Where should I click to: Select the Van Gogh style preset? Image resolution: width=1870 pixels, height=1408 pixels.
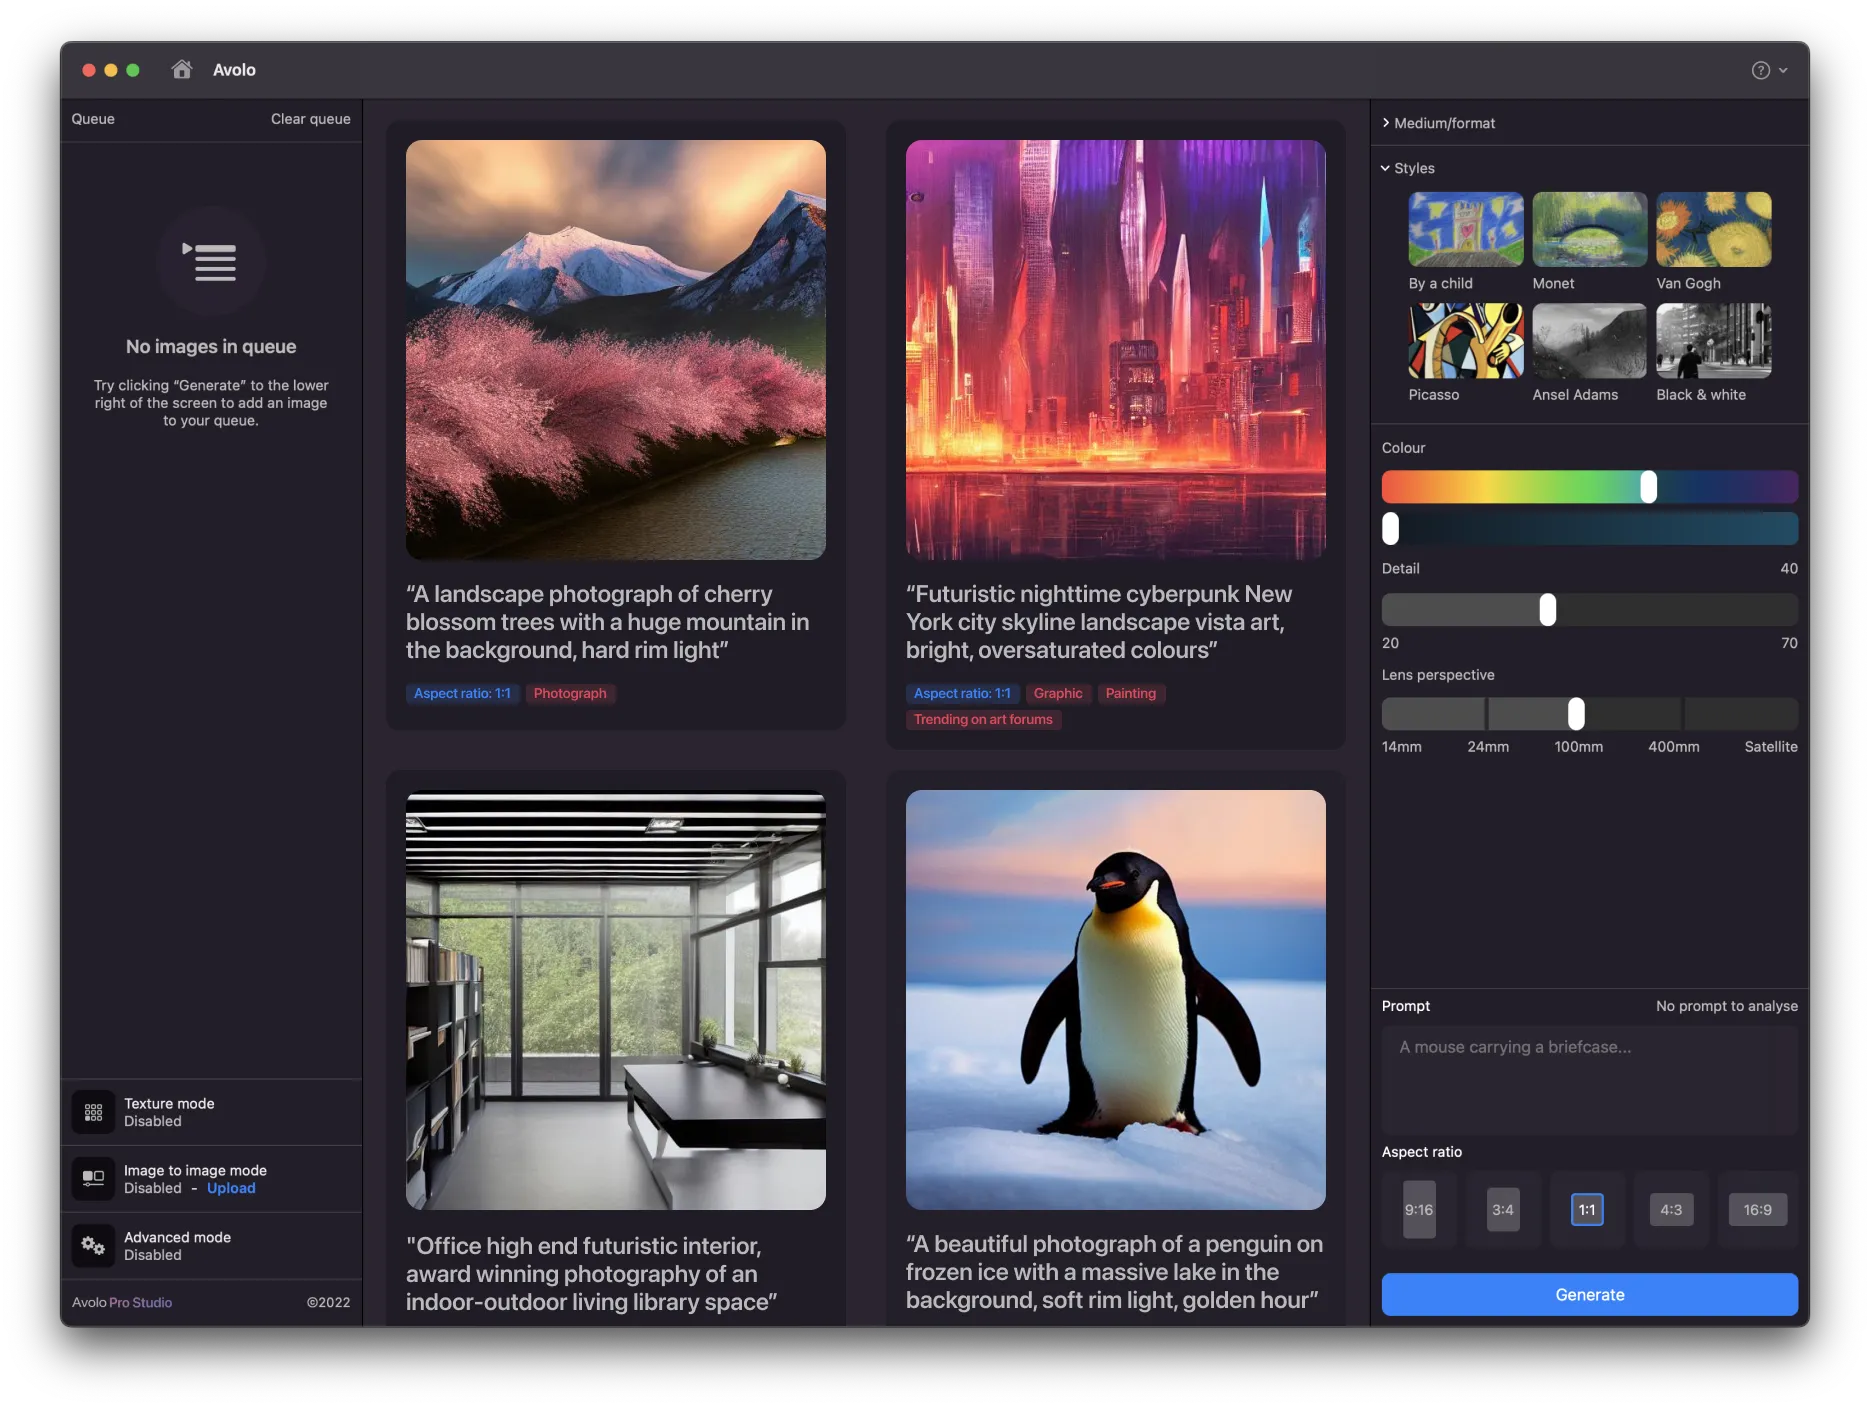(1713, 229)
